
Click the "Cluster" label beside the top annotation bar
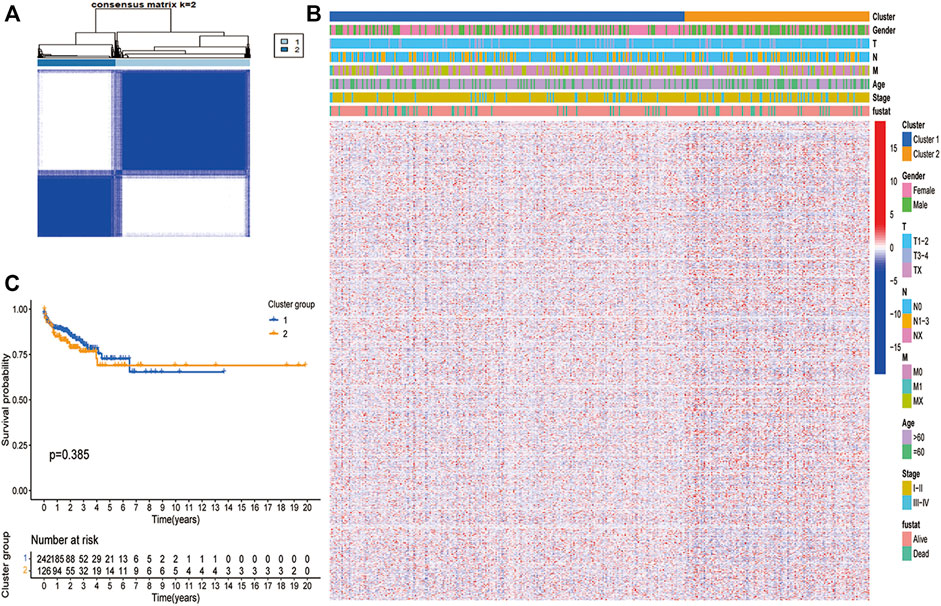click(884, 17)
